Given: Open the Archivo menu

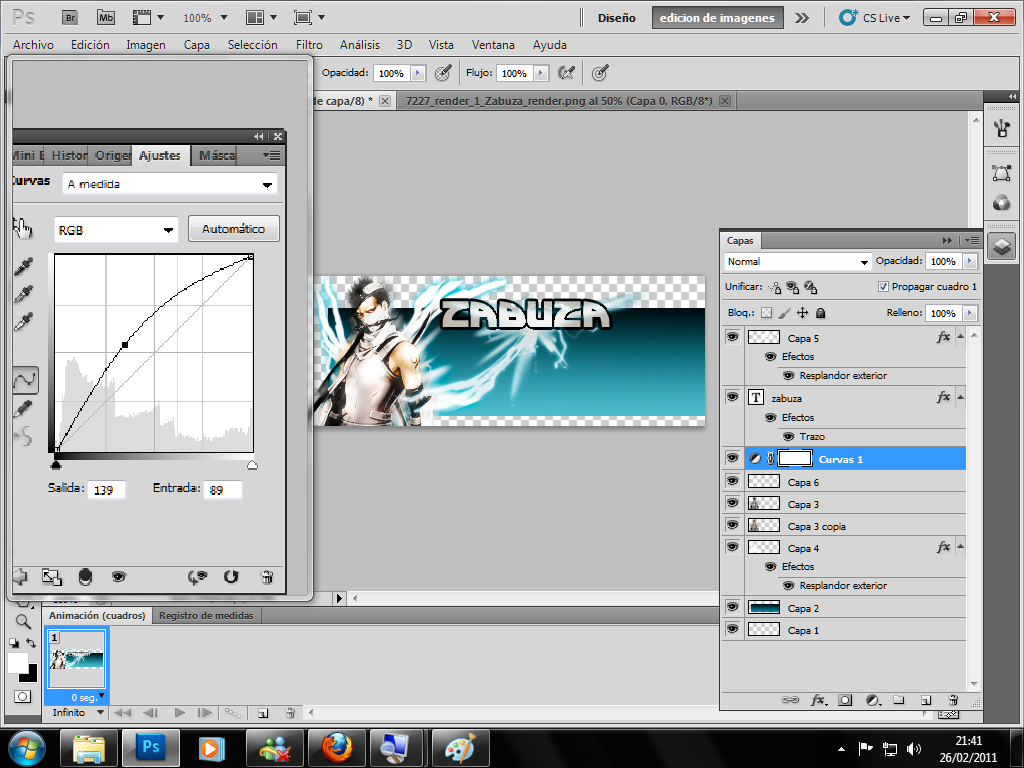Looking at the screenshot, I should coord(33,44).
